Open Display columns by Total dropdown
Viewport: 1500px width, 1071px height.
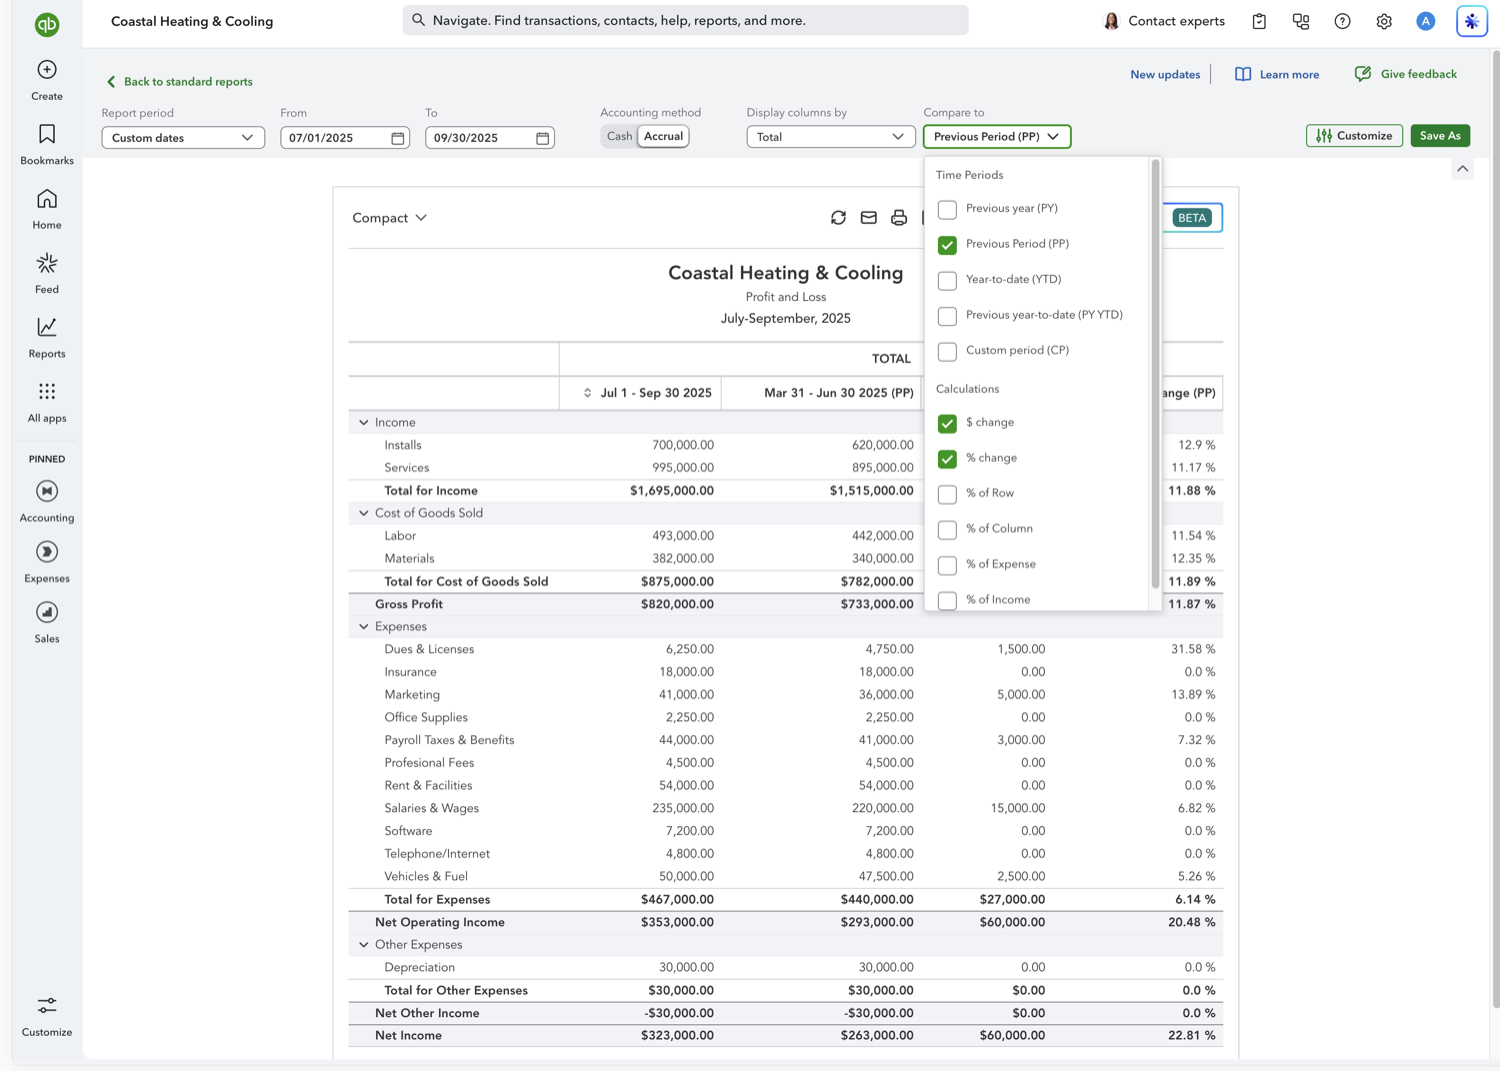[830, 137]
